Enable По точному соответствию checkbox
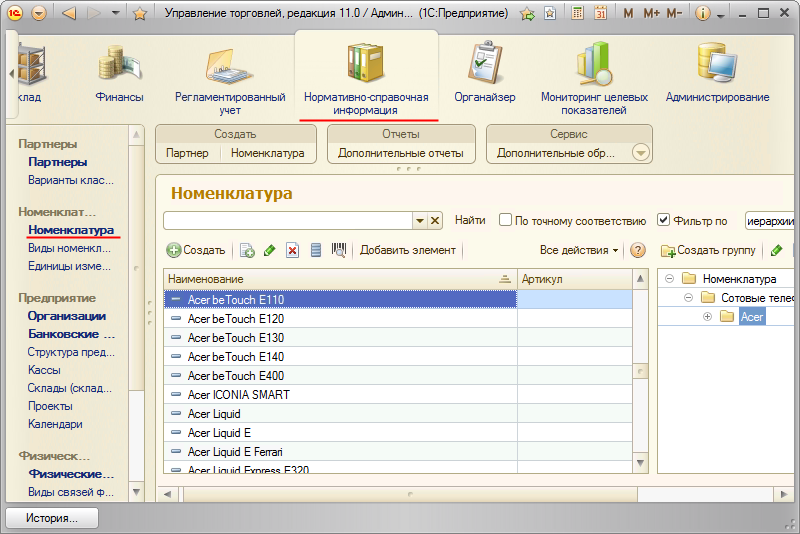Image resolution: width=800 pixels, height=534 pixels. pos(505,220)
